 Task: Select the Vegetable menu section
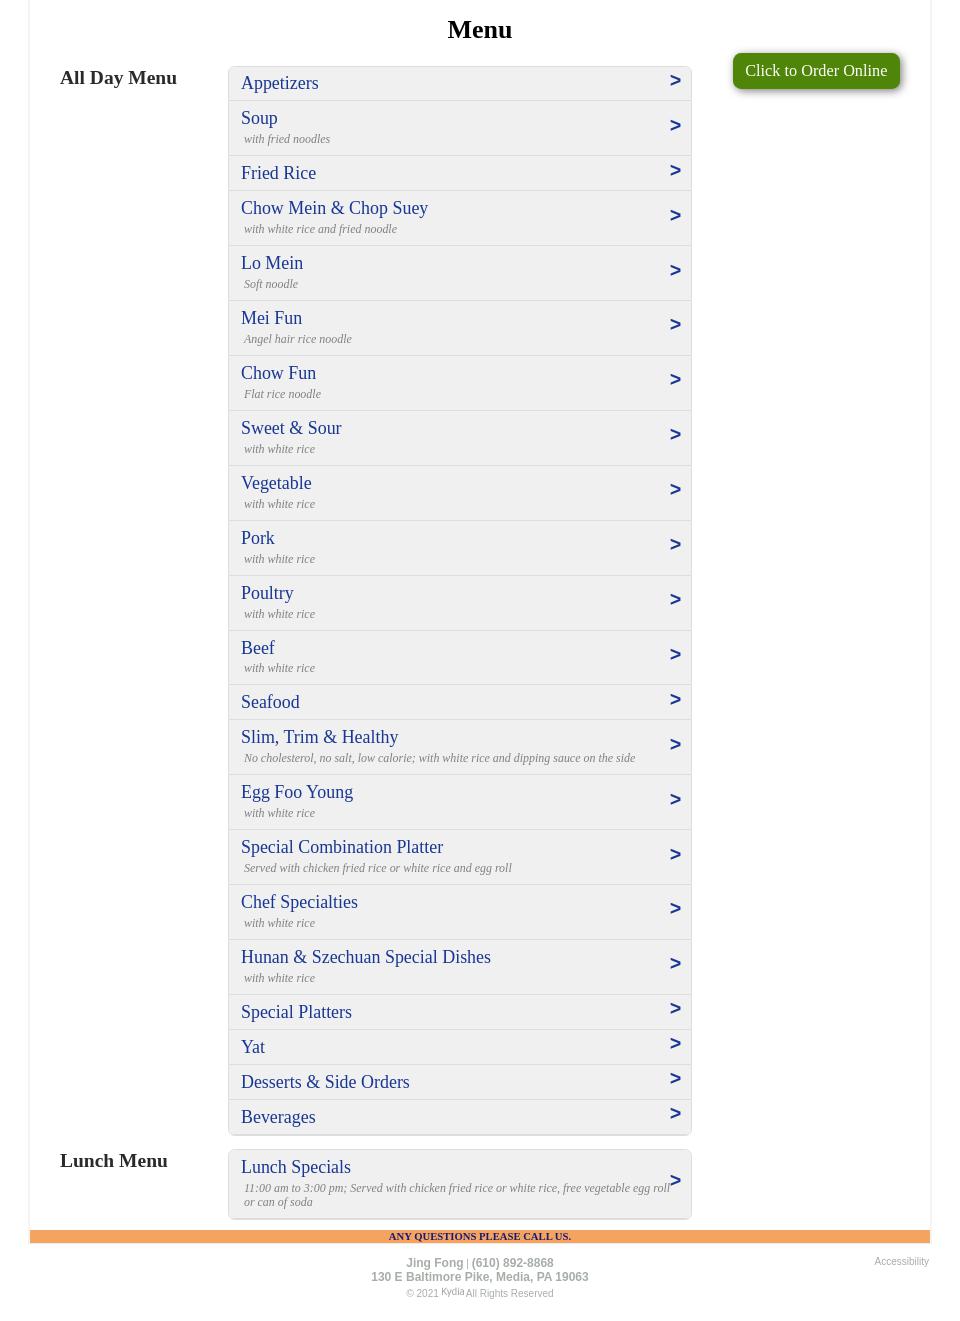click(x=276, y=483)
